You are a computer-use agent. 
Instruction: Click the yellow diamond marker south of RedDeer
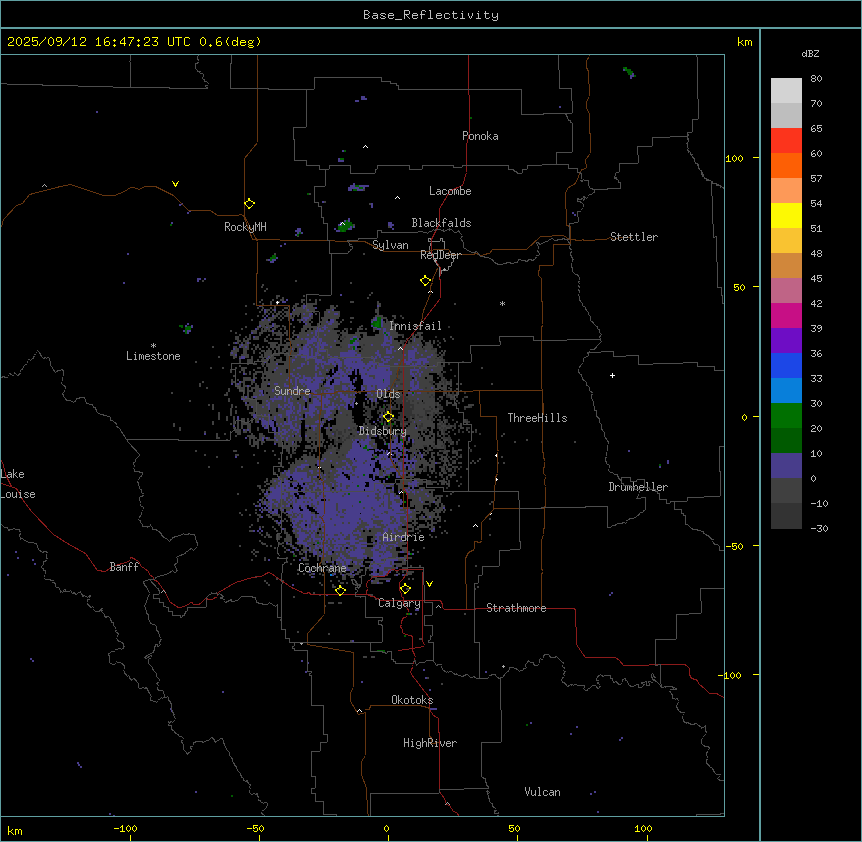(425, 280)
